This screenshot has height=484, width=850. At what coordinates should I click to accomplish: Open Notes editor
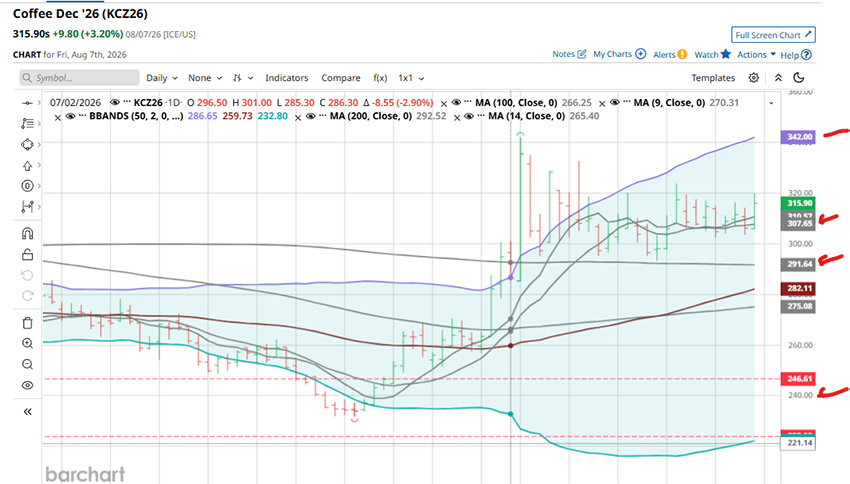569,54
